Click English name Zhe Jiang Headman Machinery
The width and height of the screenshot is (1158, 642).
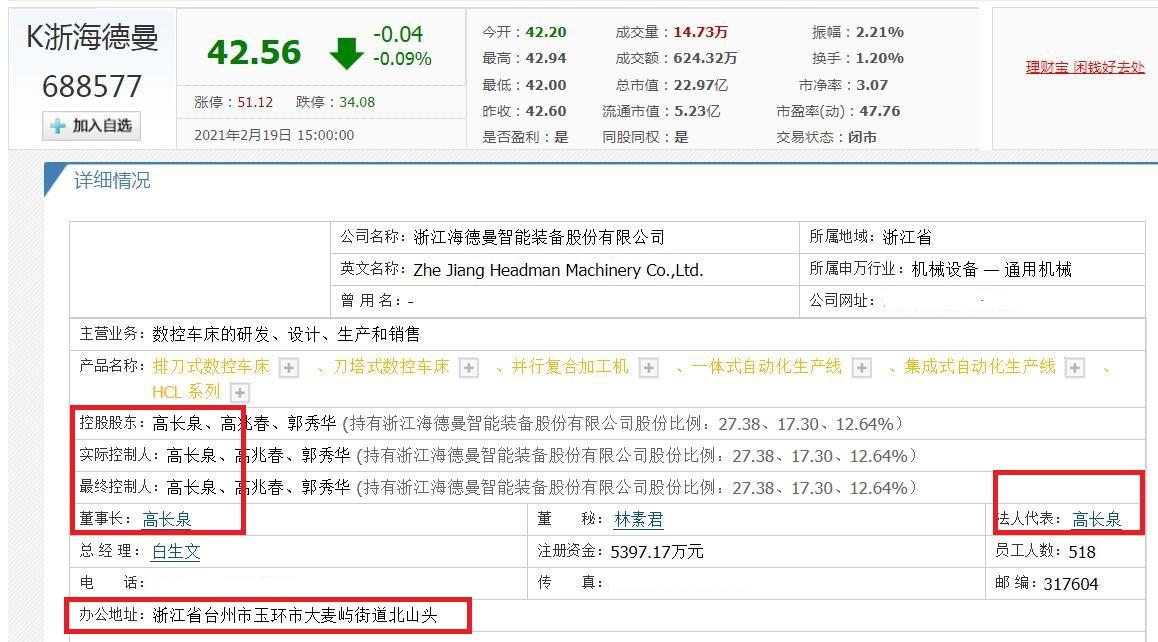pyautogui.click(x=558, y=270)
